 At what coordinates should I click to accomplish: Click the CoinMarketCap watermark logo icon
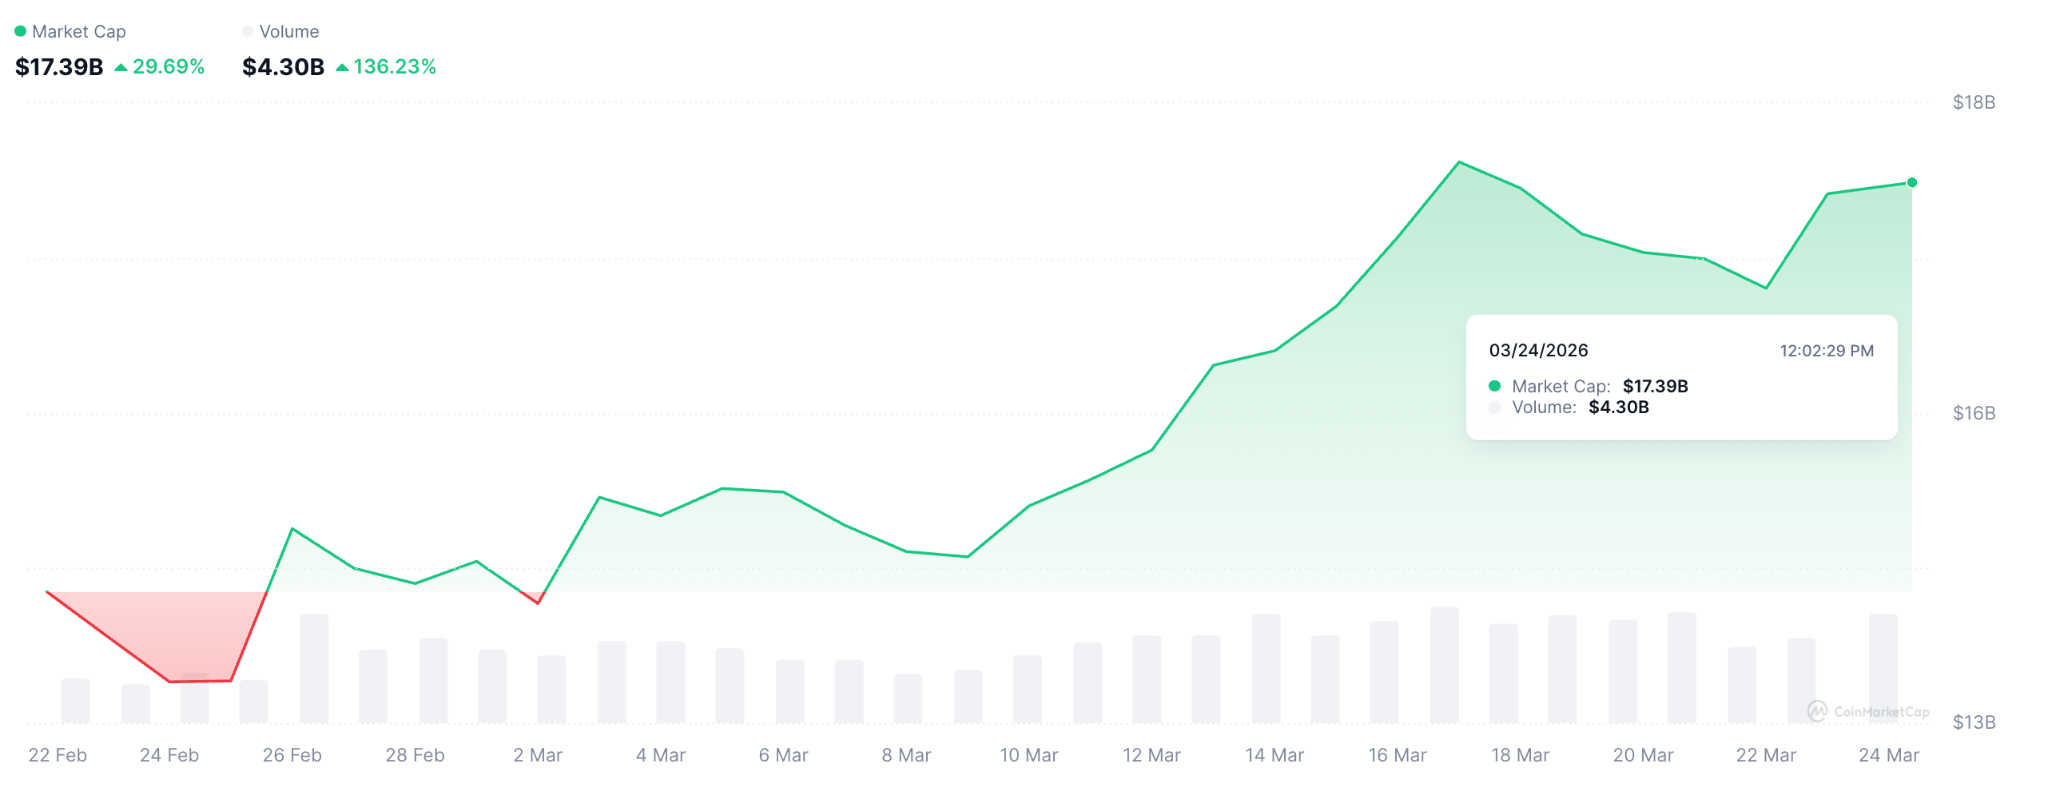pyautogui.click(x=1817, y=711)
